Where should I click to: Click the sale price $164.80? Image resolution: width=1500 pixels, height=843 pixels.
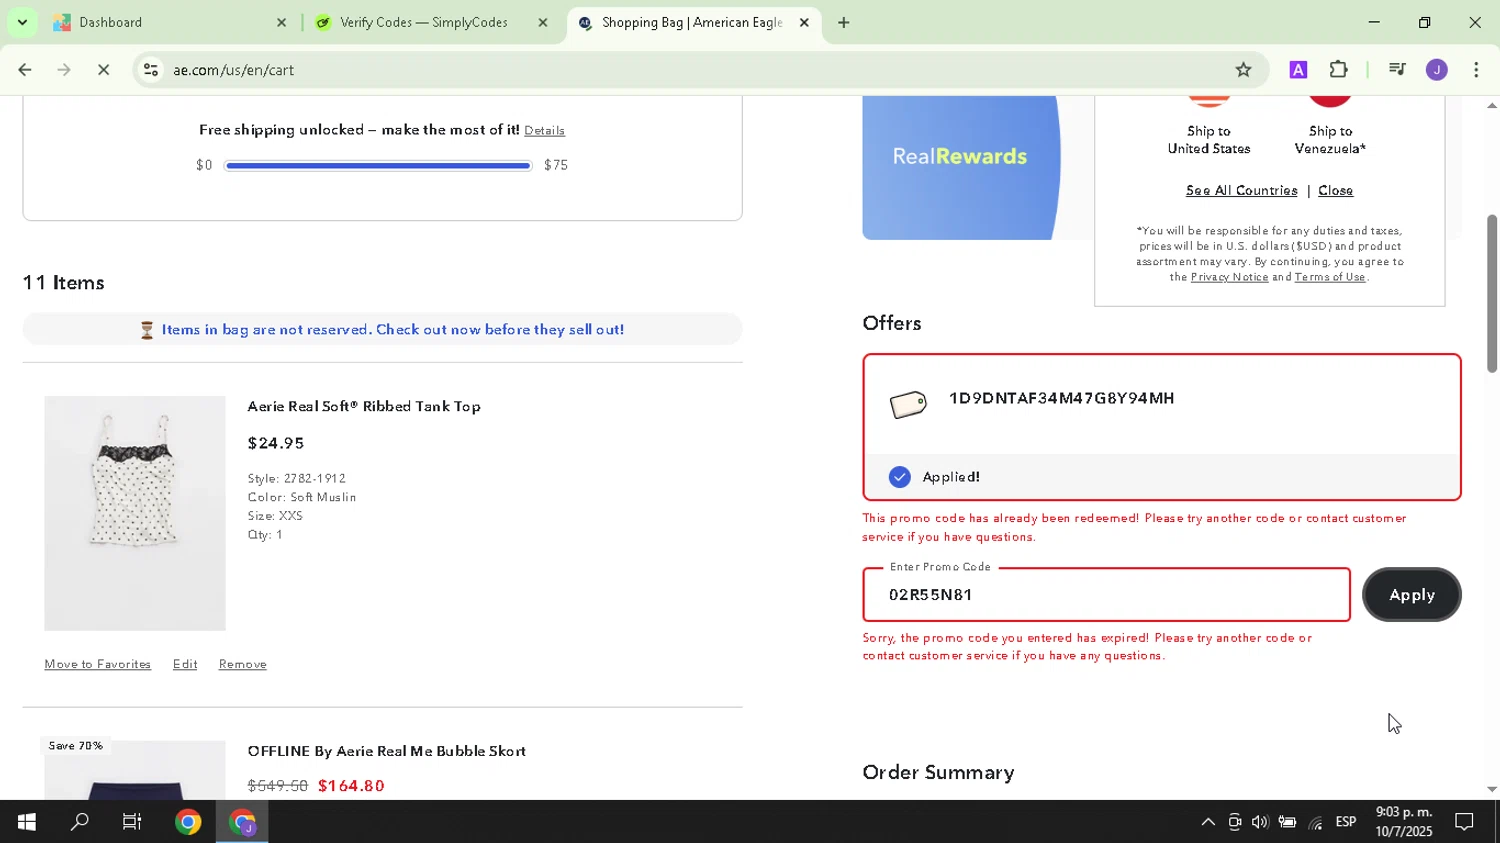tap(351, 786)
